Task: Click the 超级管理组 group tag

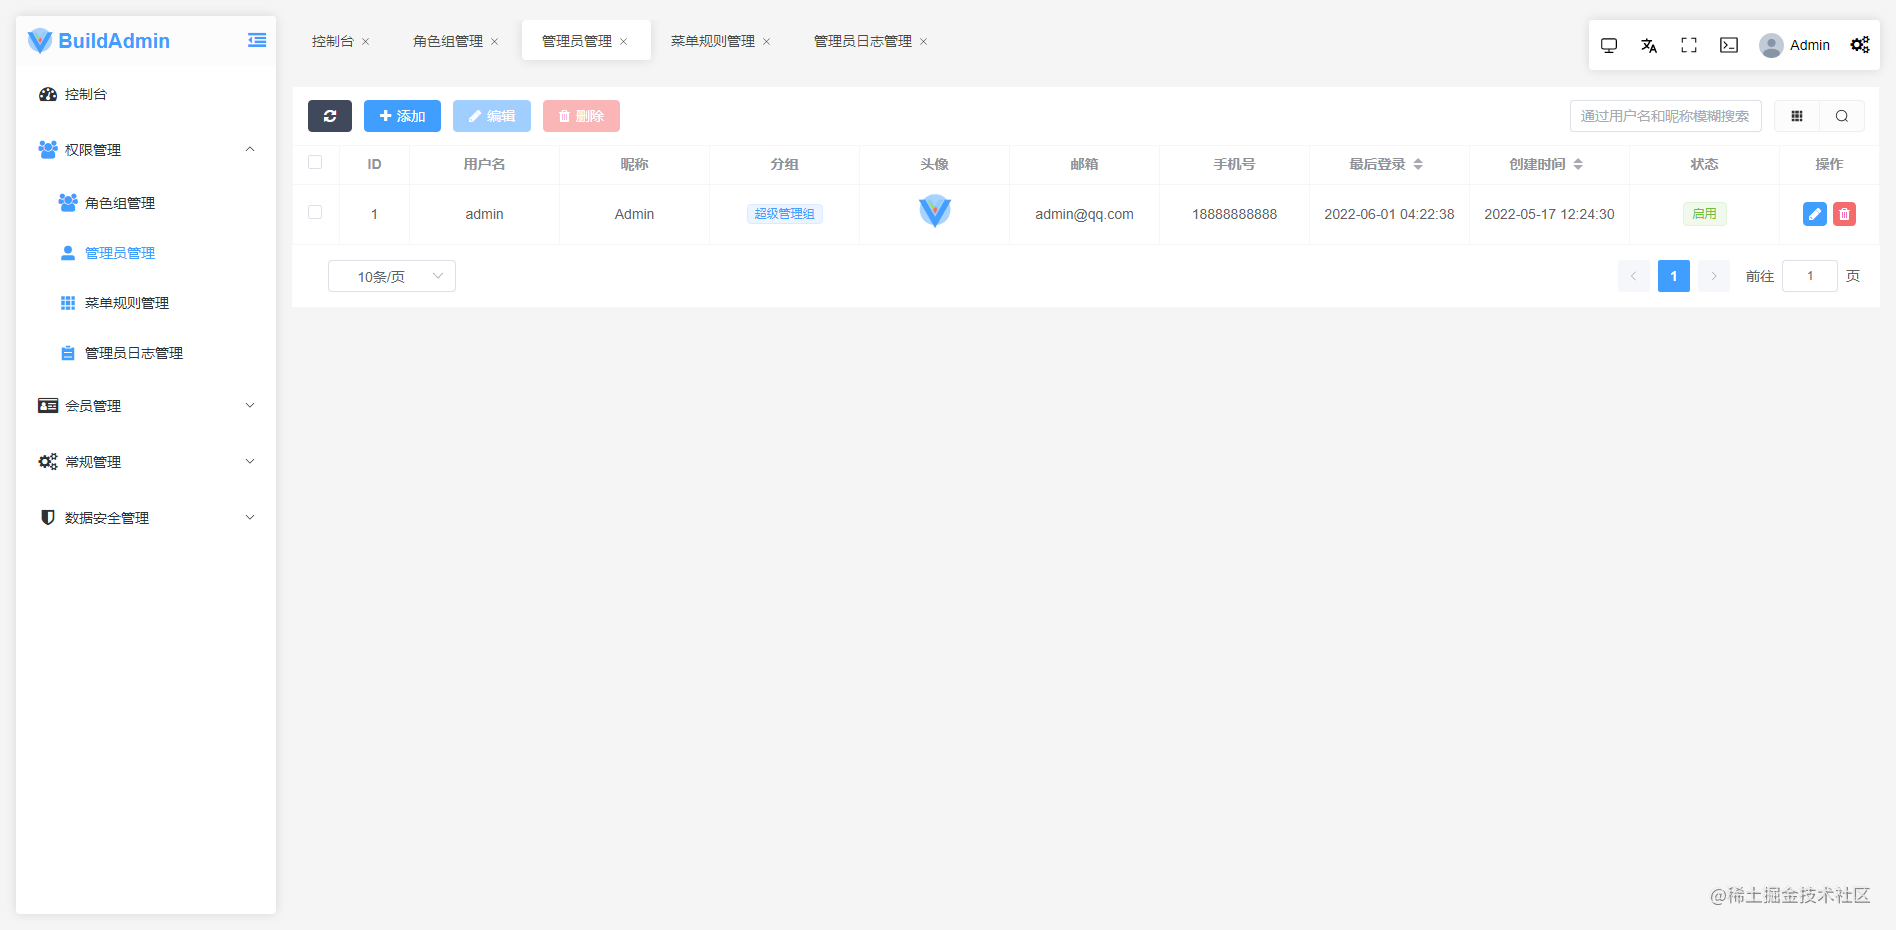Action: [x=785, y=214]
